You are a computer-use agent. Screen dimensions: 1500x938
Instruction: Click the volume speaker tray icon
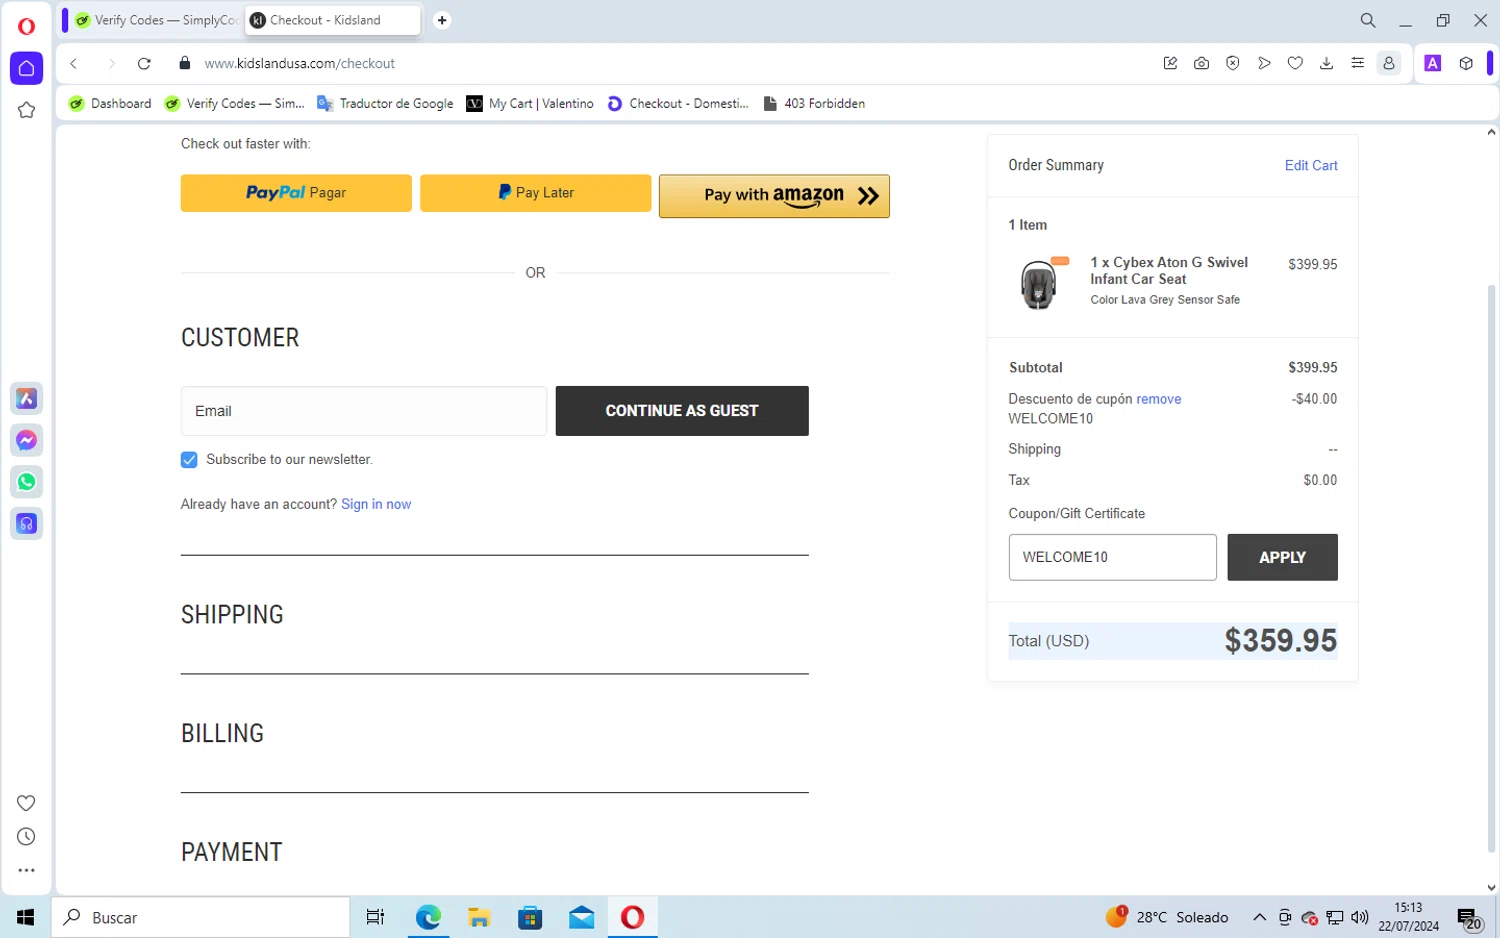point(1360,917)
